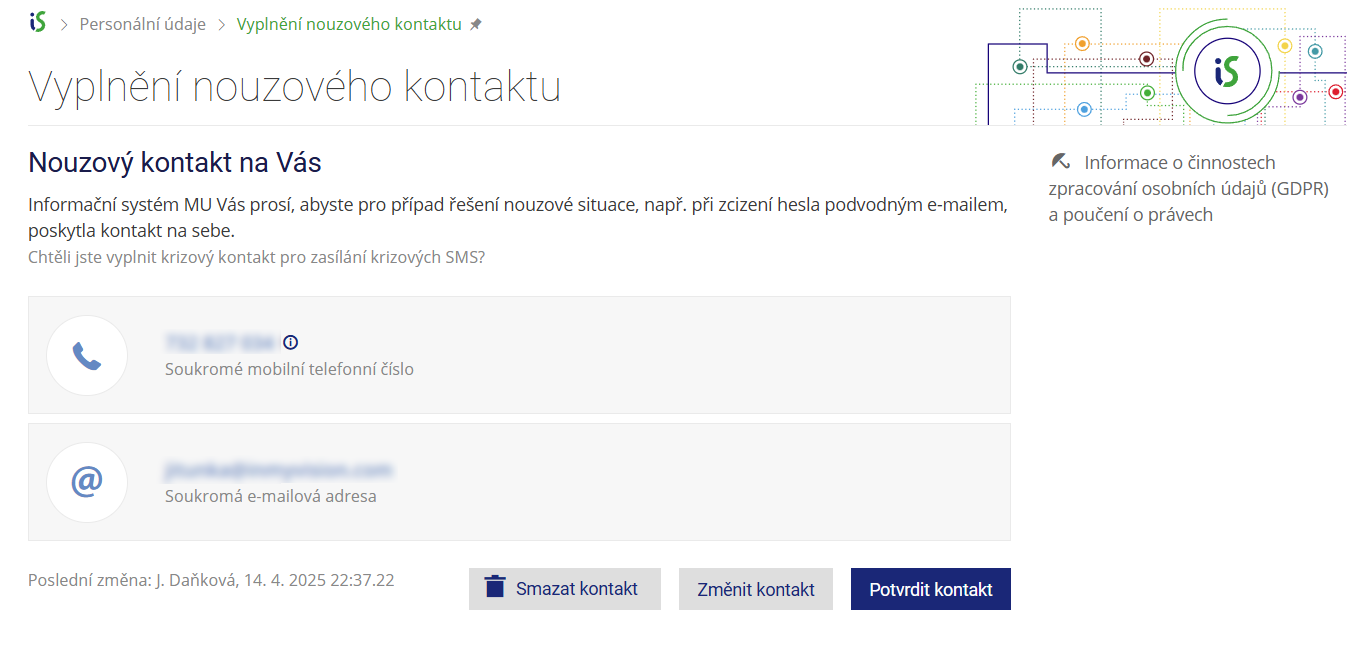1347x670 pixels.
Task: Click the Soukromé mobilní telefonní číslo label
Action: click(x=289, y=369)
